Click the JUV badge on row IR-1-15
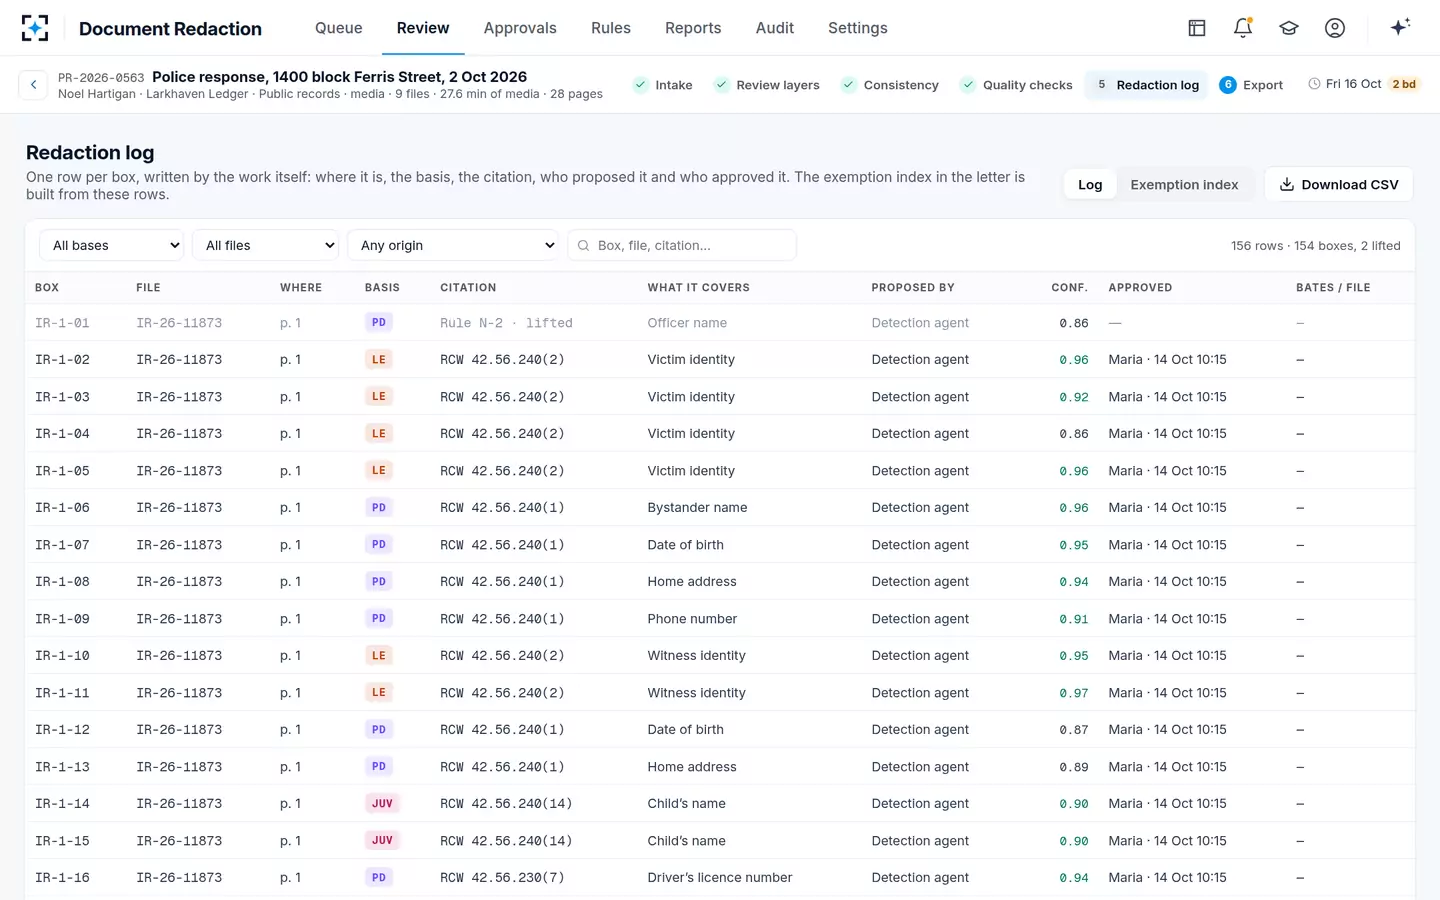 382,841
